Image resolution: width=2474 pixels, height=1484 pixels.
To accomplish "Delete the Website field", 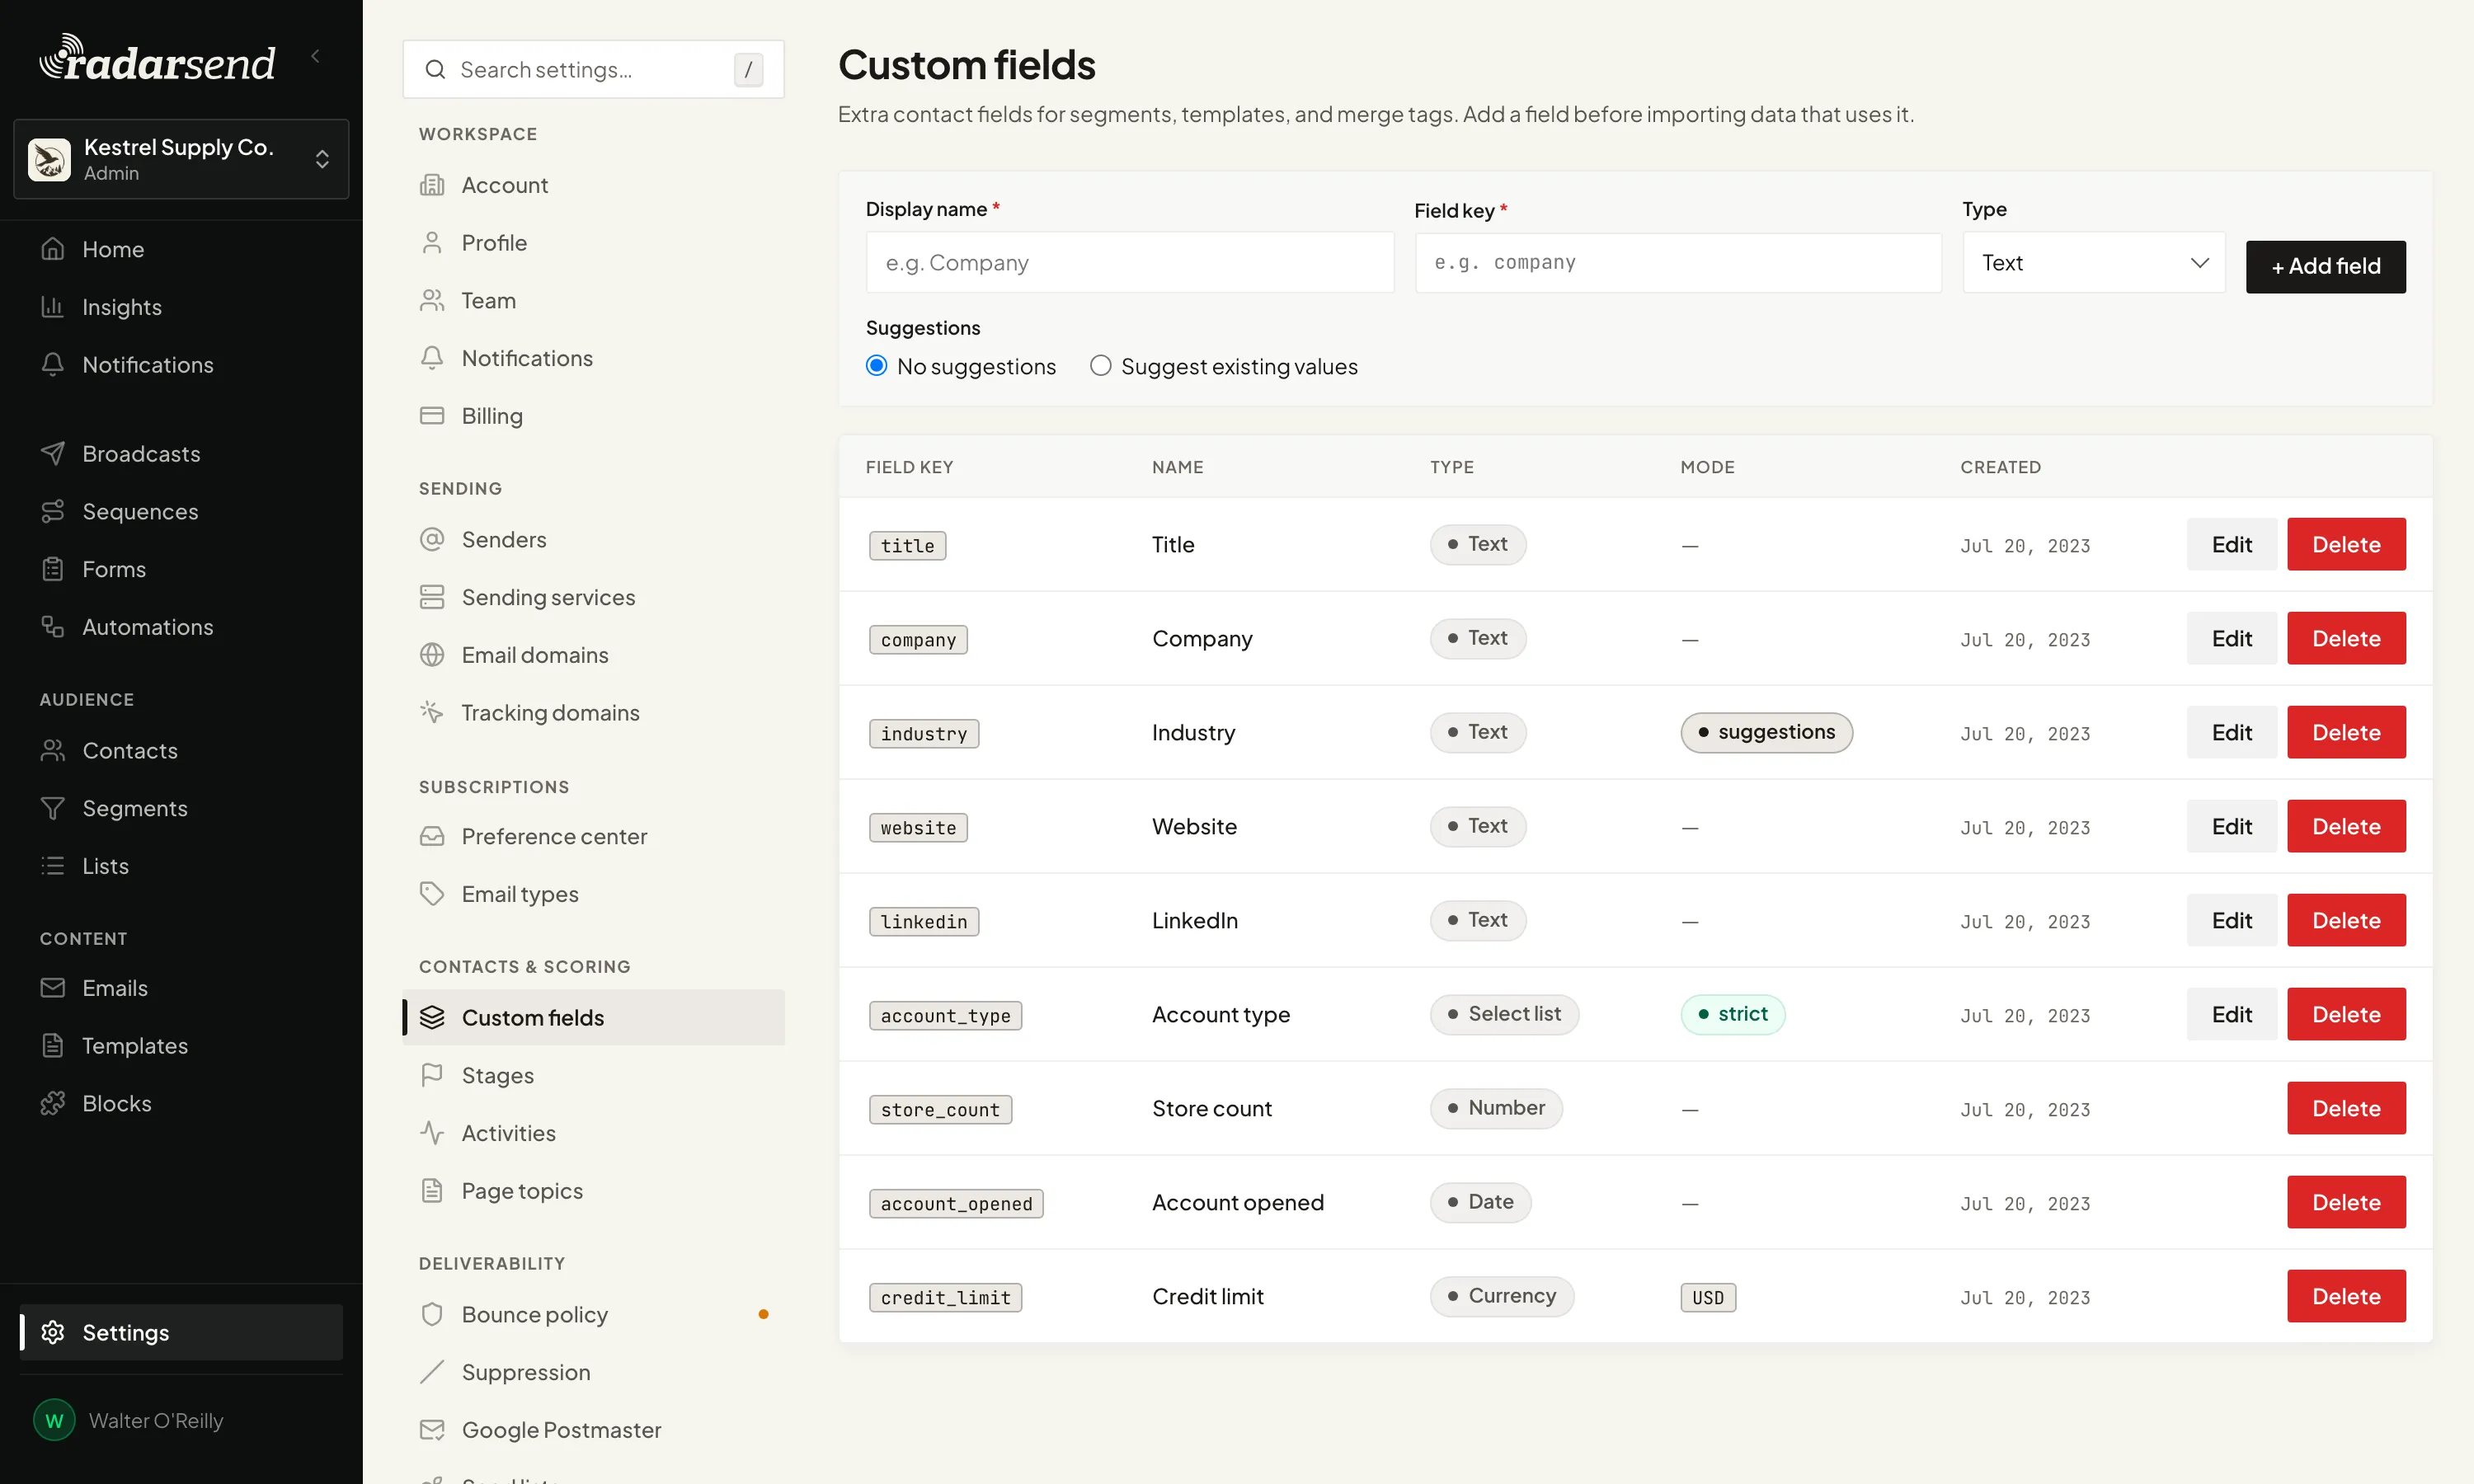I will pyautogui.click(x=2346, y=826).
